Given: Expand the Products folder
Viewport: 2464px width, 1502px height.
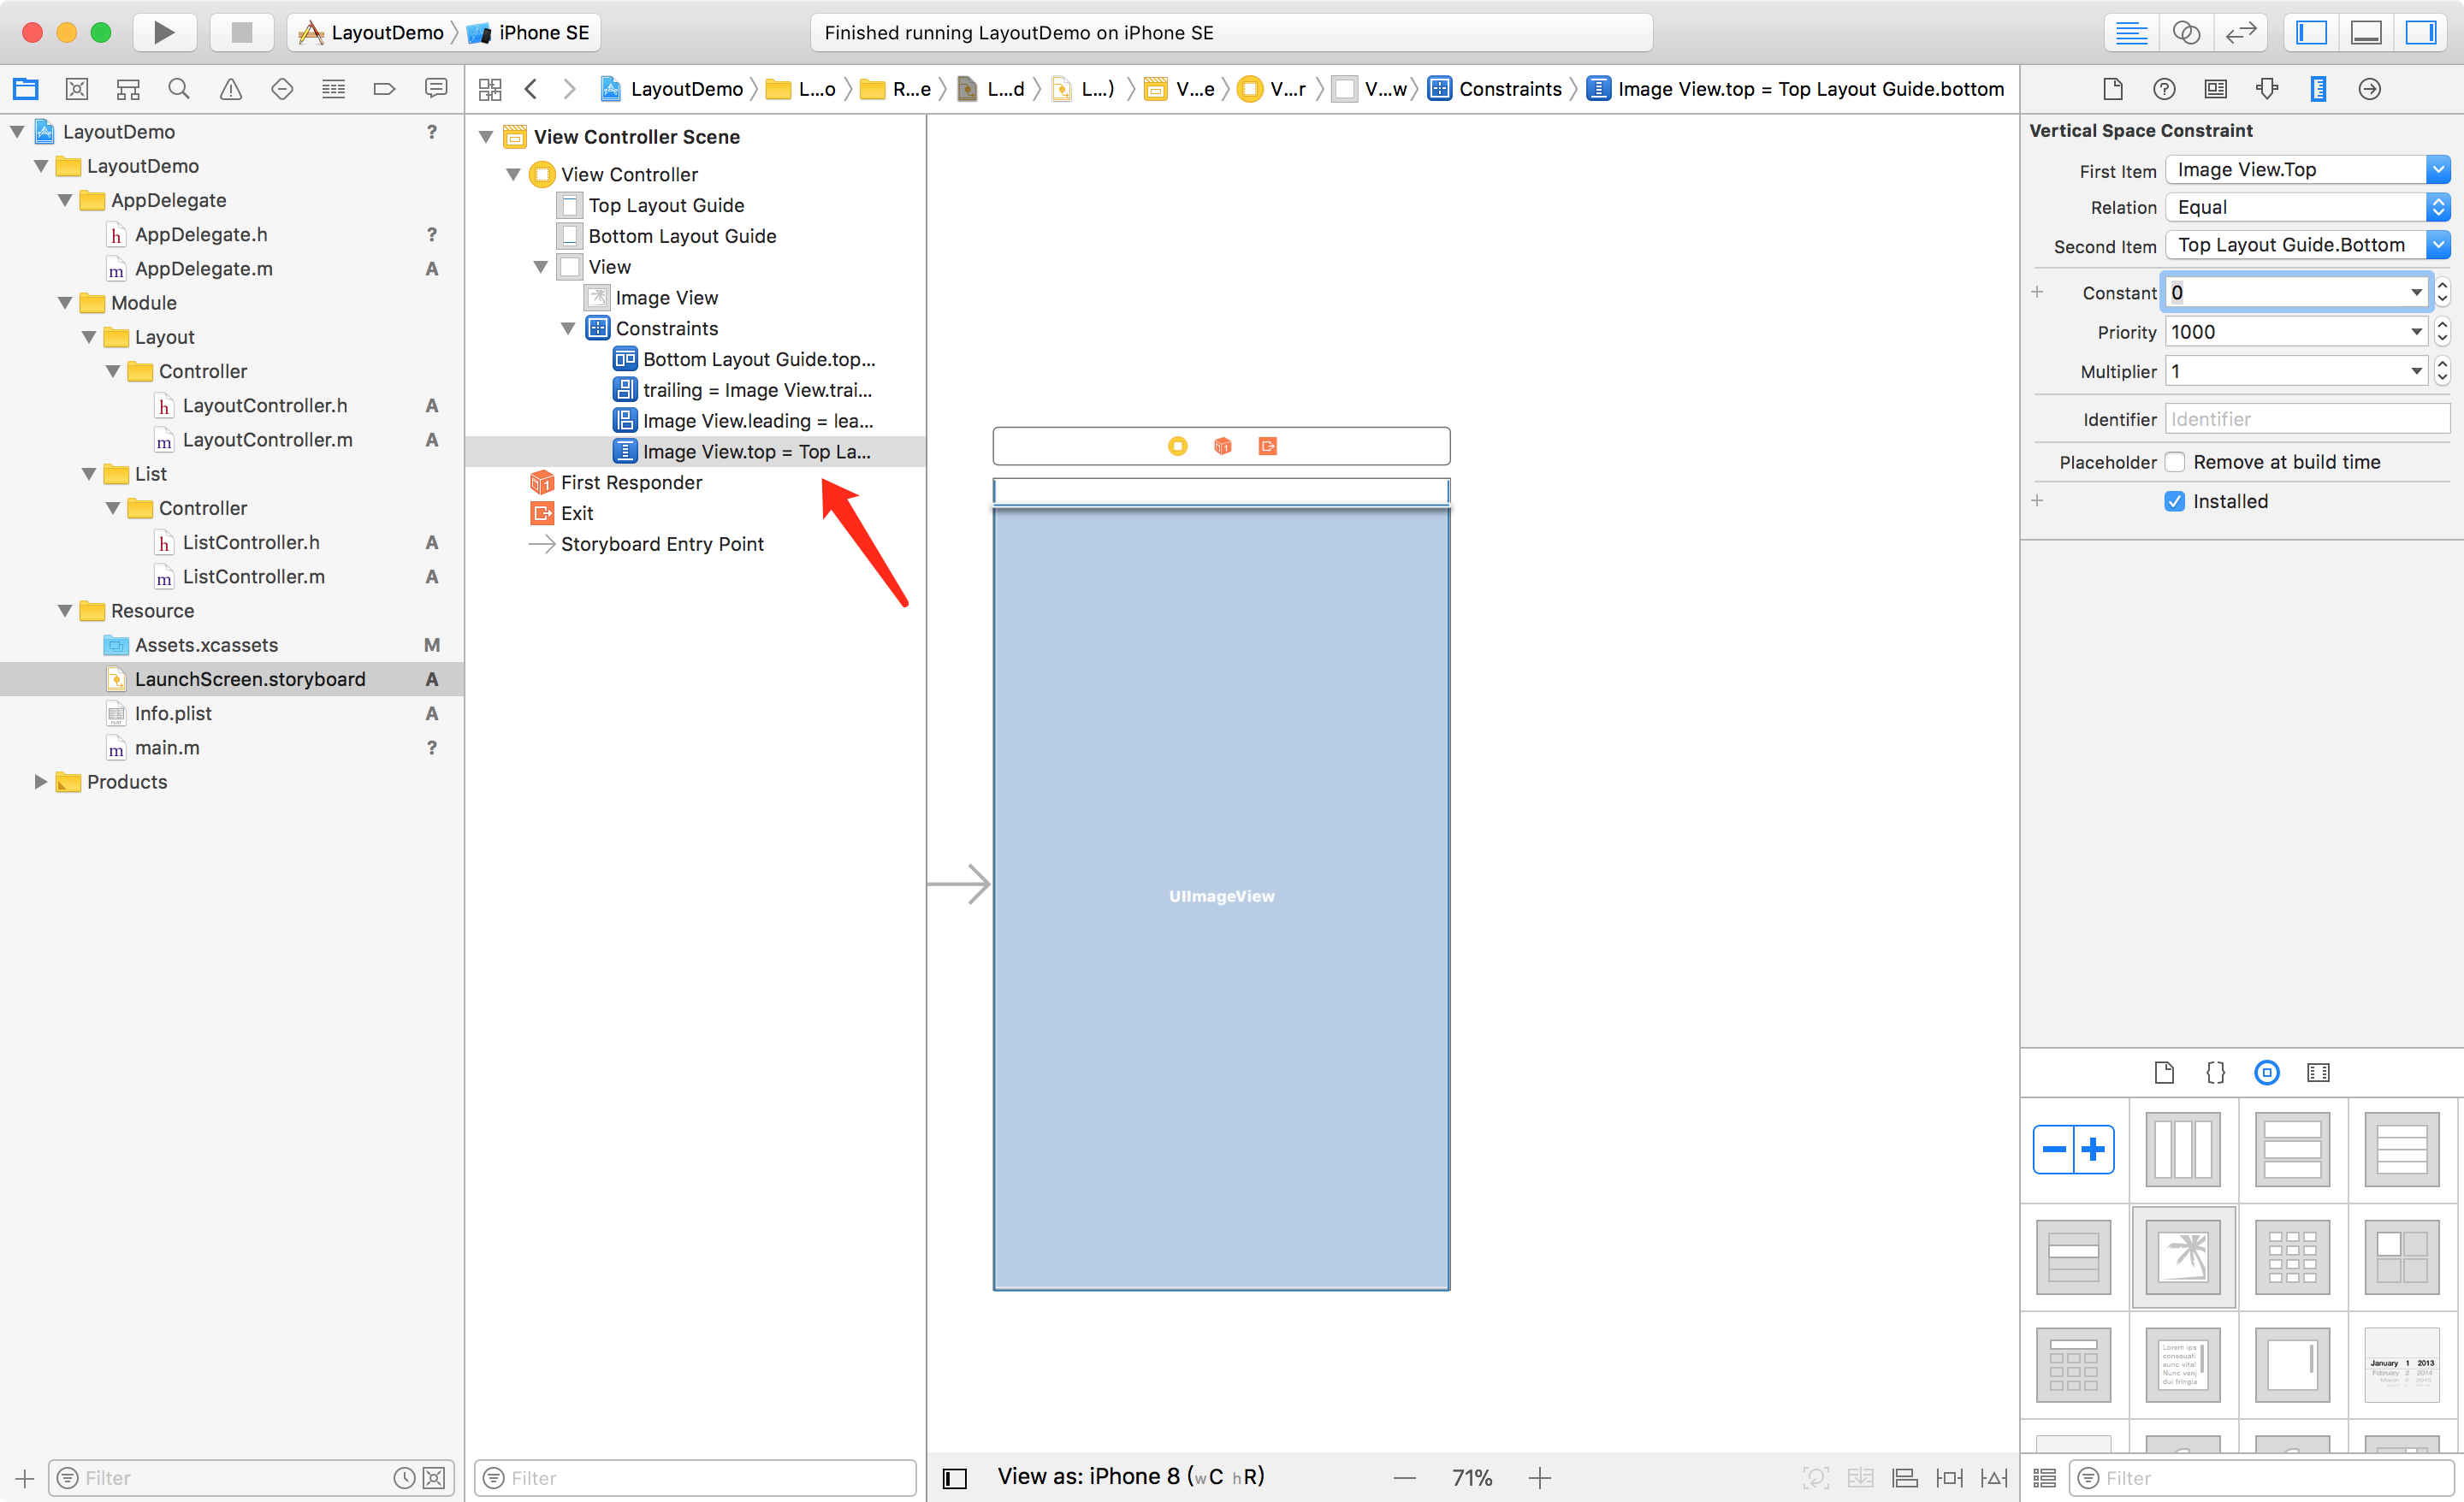Looking at the screenshot, I should [40, 782].
